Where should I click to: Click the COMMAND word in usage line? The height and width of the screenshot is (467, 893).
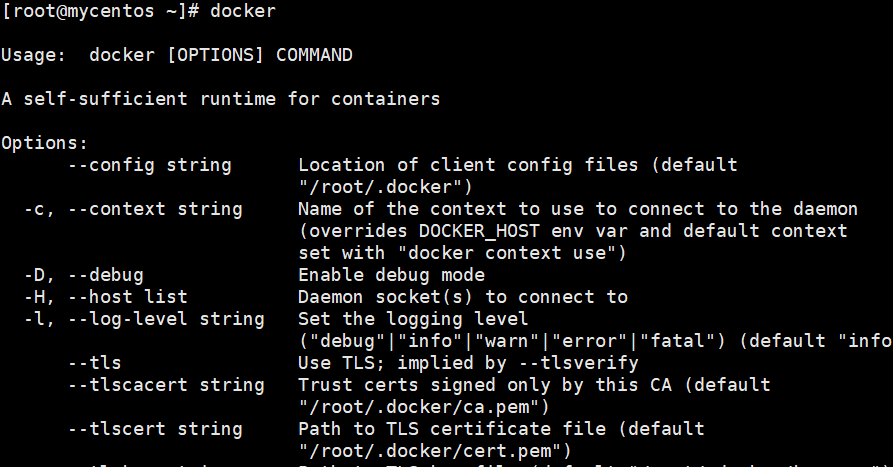click(x=314, y=55)
